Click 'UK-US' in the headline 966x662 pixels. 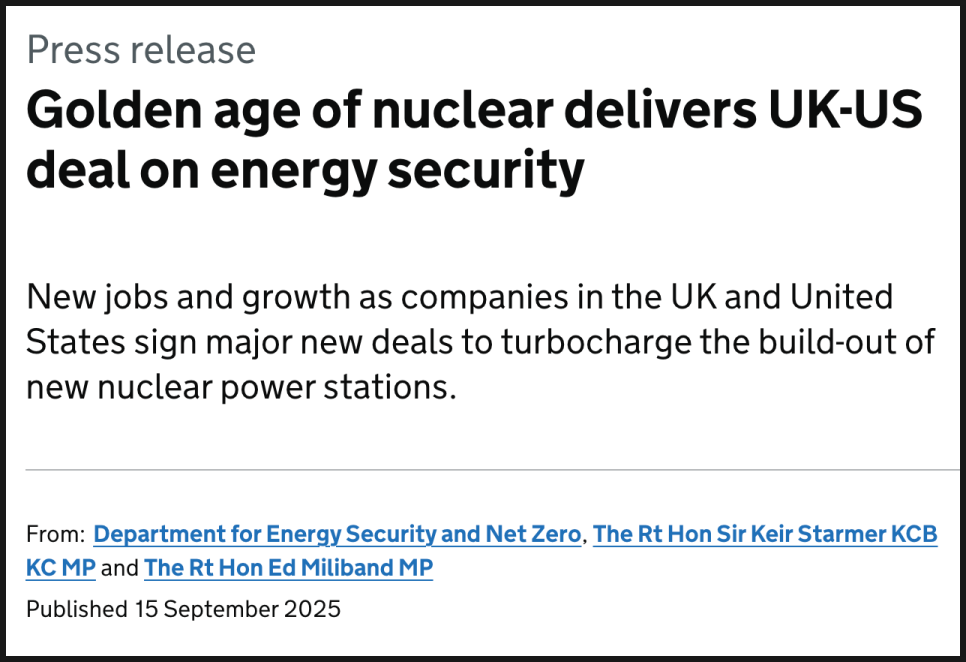point(845,110)
